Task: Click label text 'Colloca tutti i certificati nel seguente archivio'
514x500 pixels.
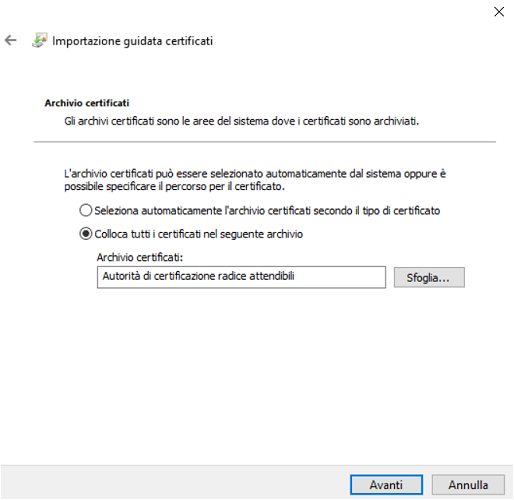Action: (x=199, y=234)
